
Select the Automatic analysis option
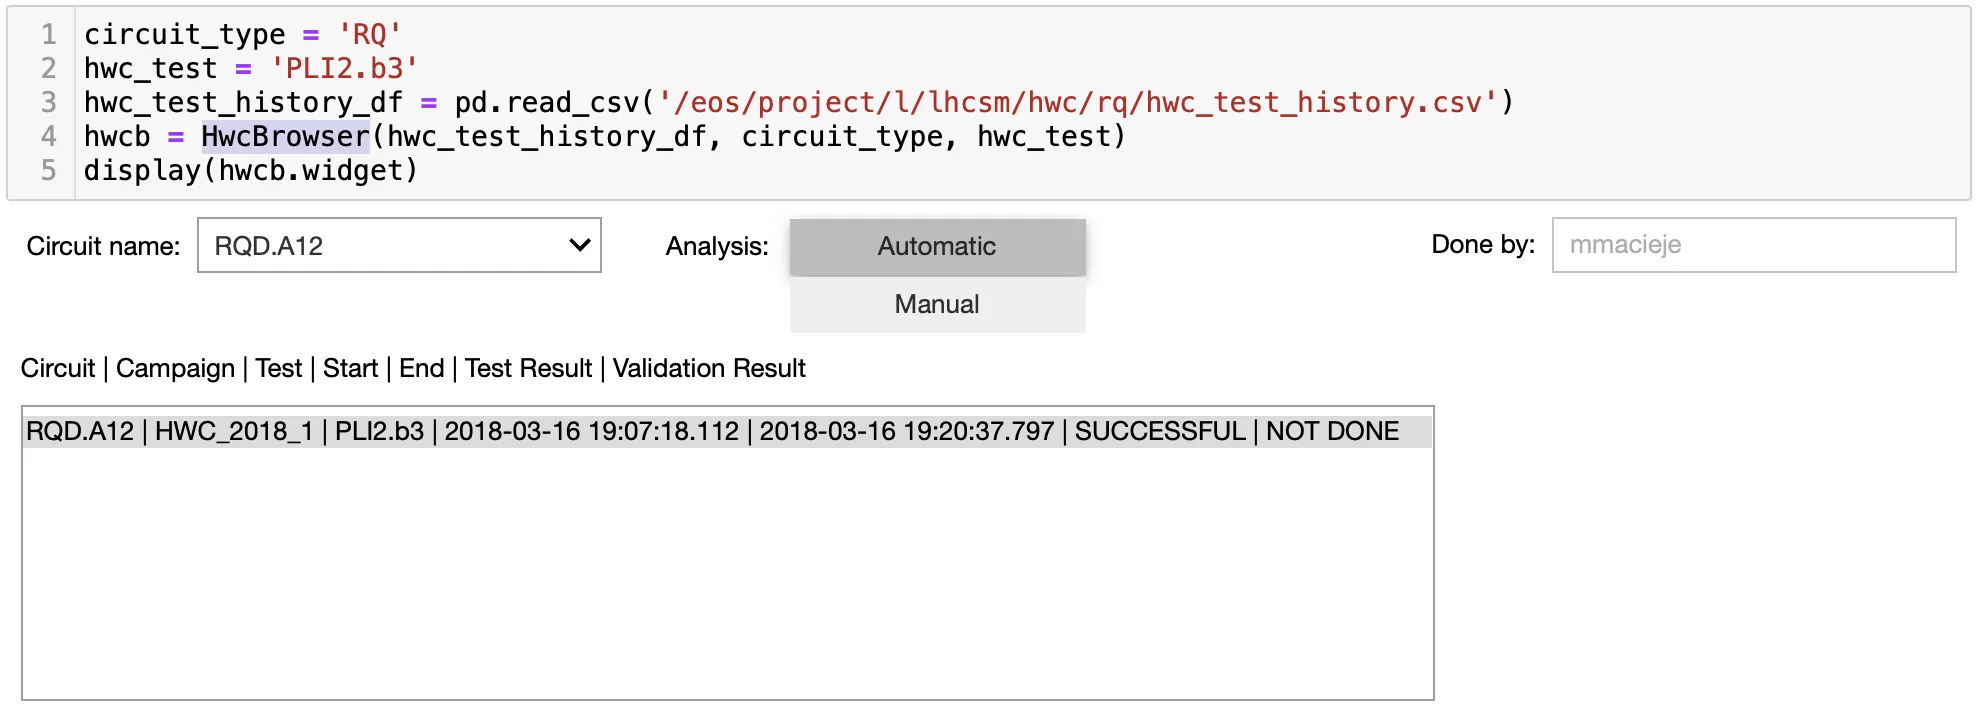(x=937, y=246)
